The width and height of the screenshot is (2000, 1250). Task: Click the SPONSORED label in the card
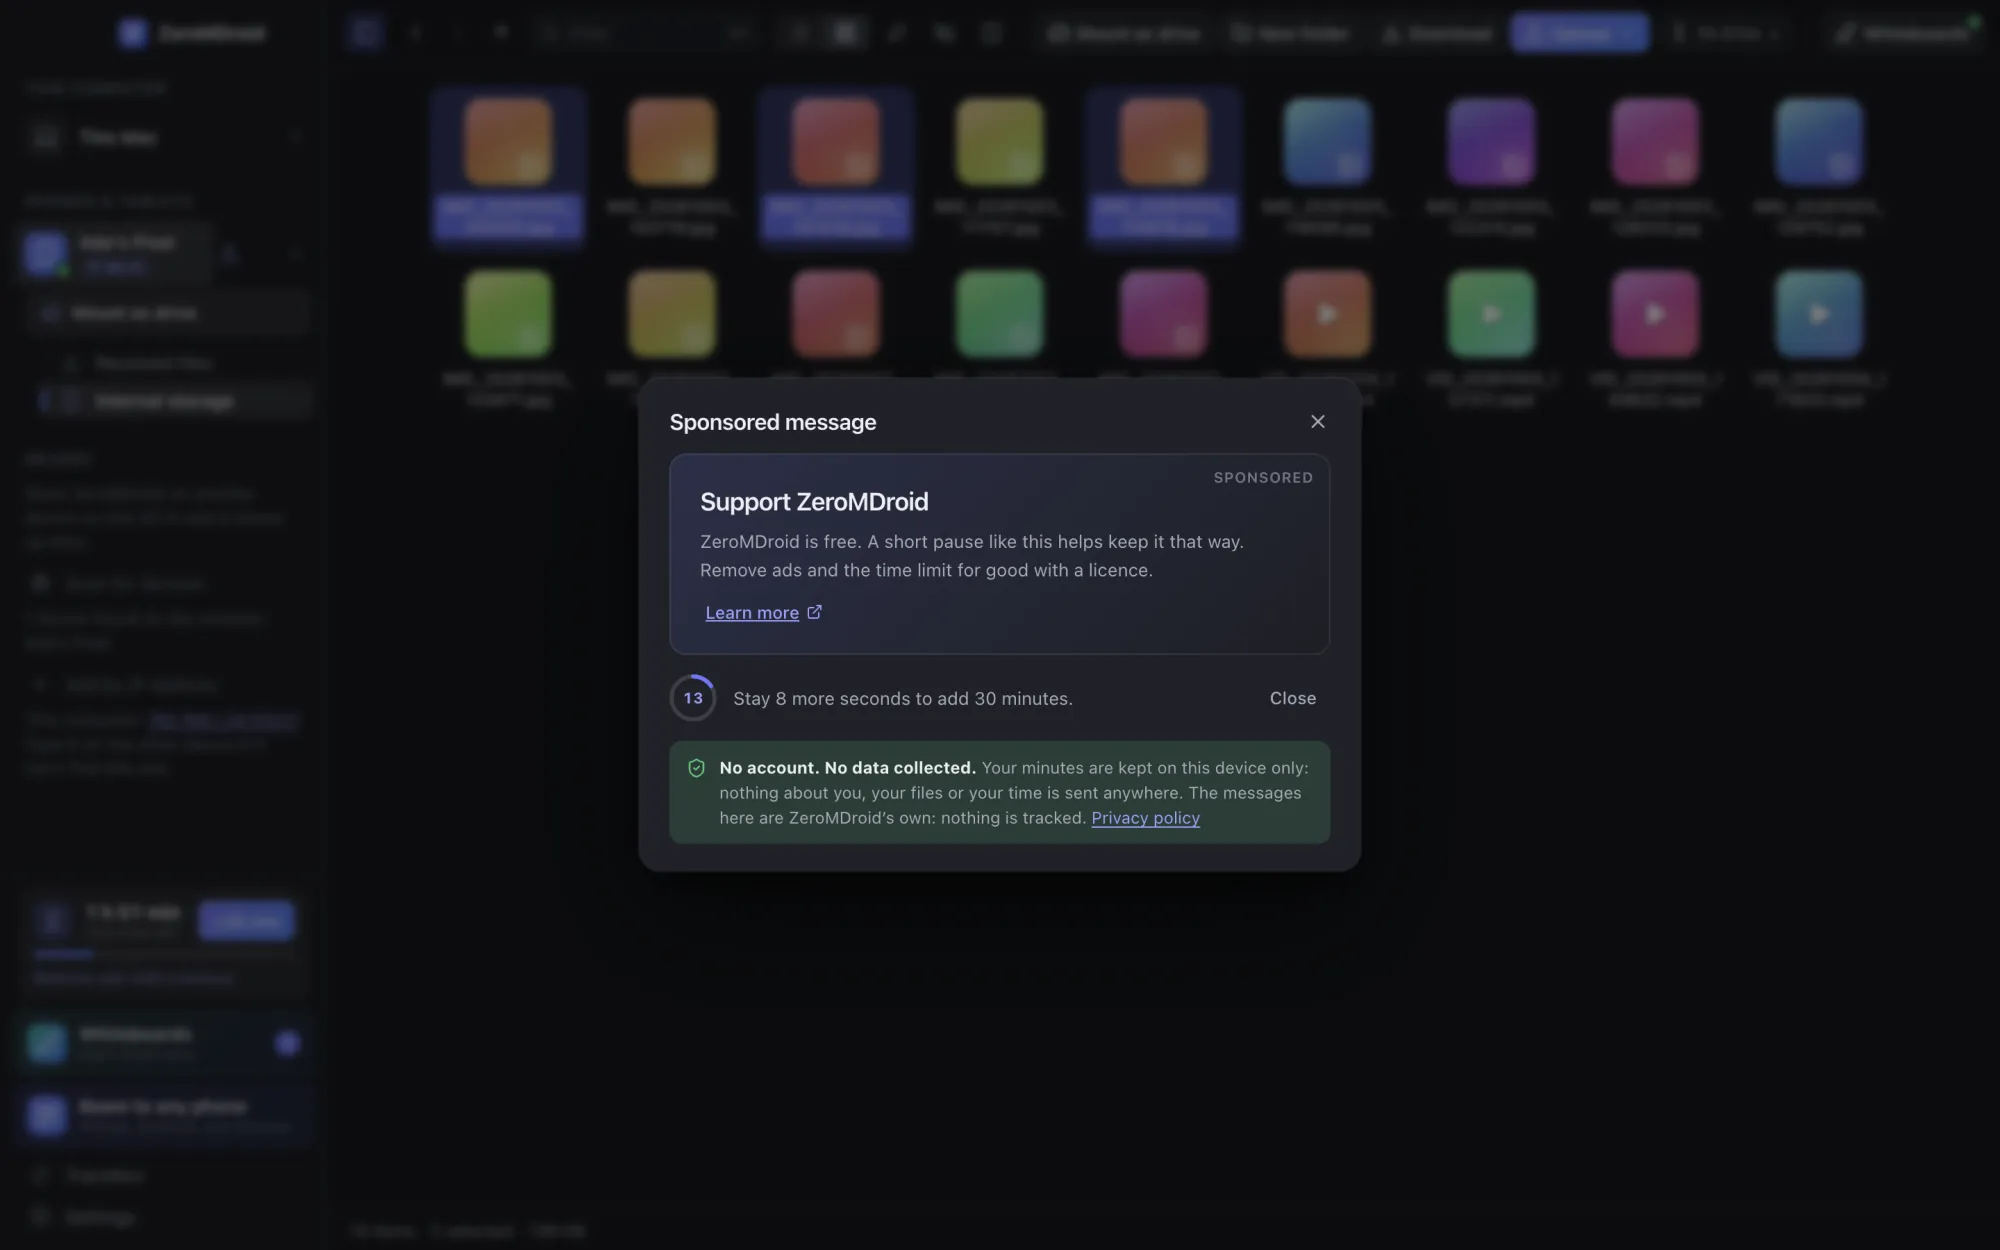click(1263, 478)
